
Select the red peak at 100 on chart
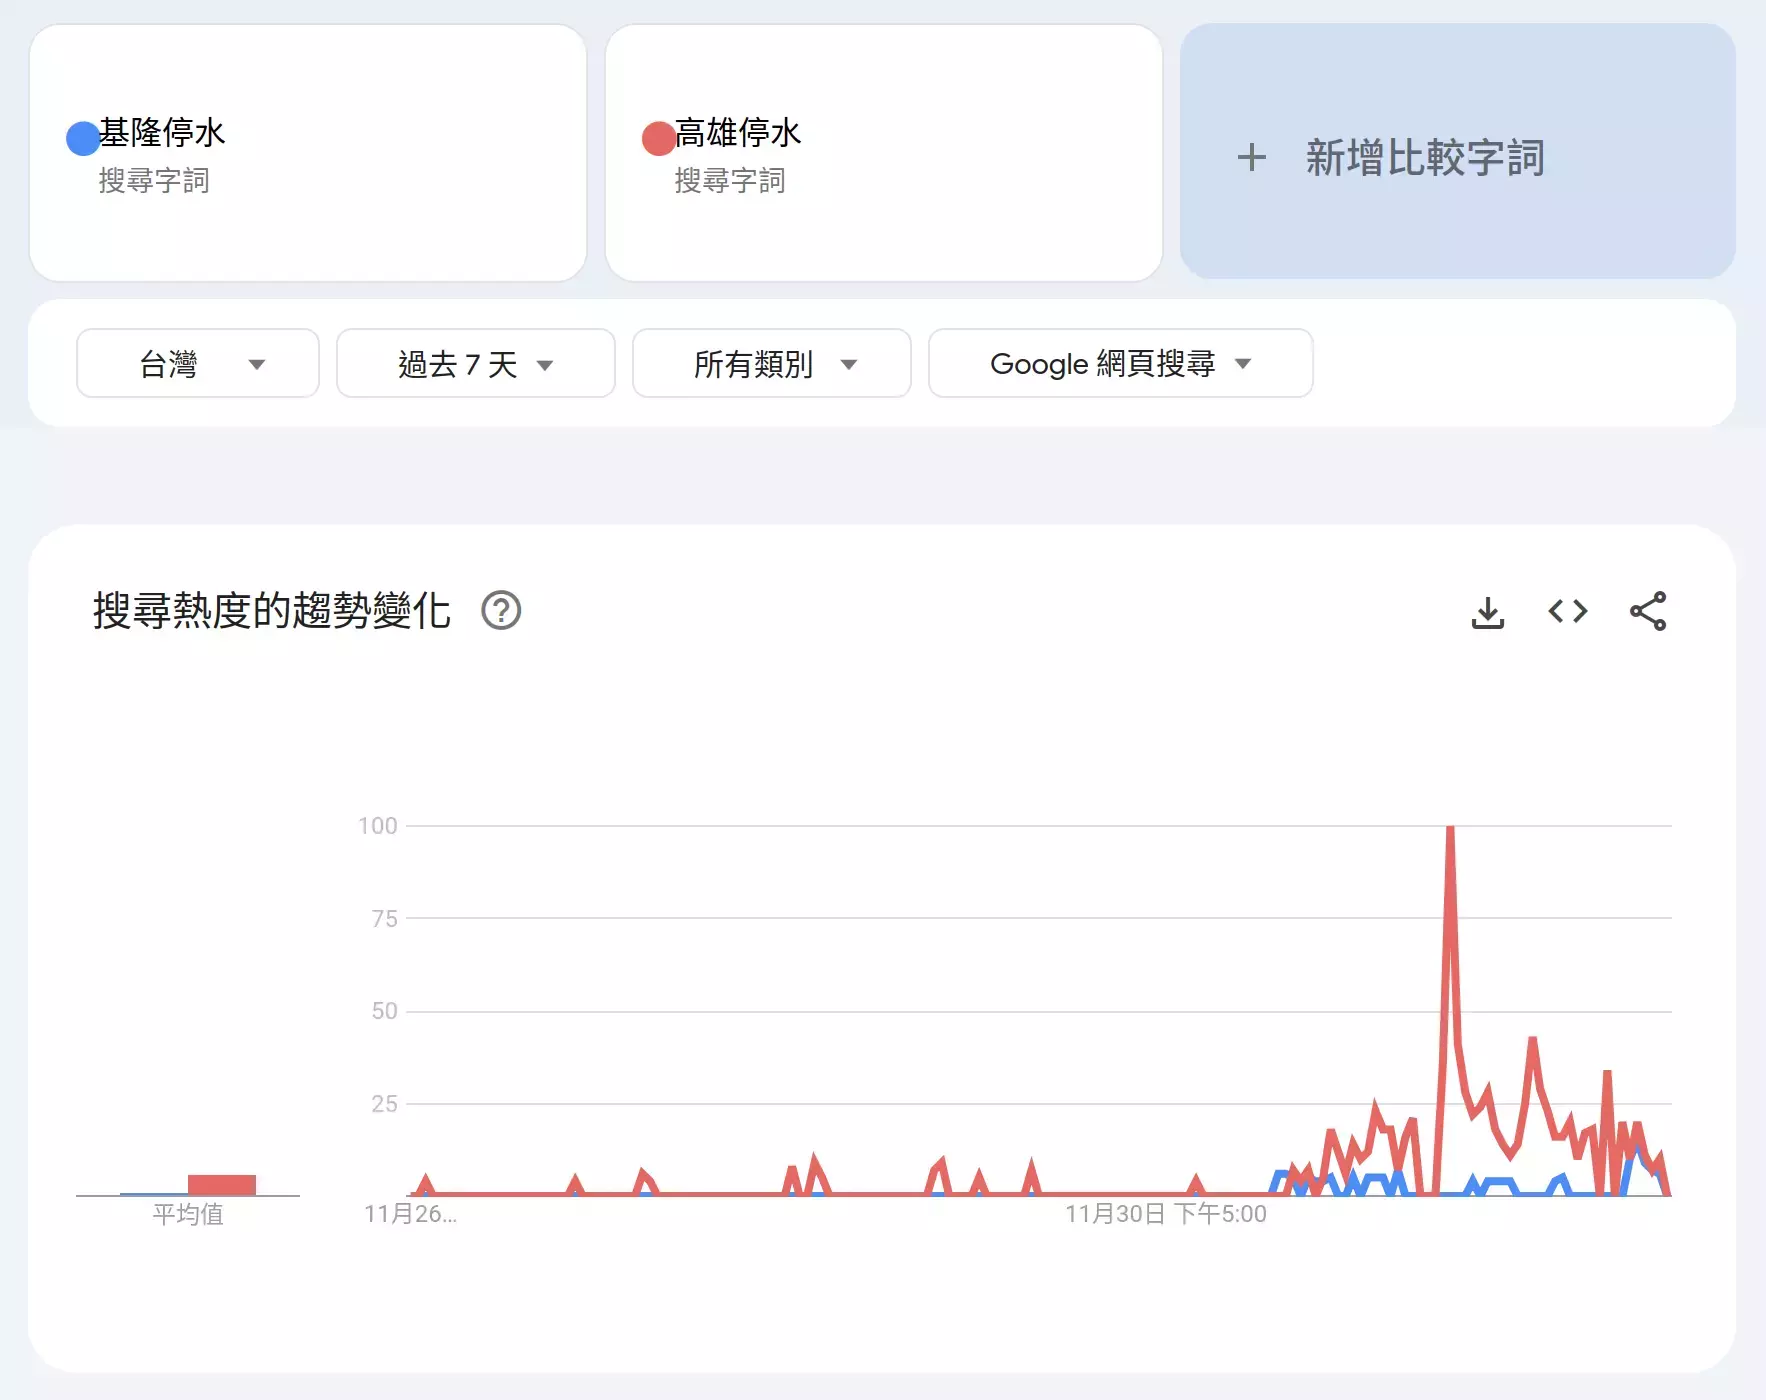(x=1450, y=829)
